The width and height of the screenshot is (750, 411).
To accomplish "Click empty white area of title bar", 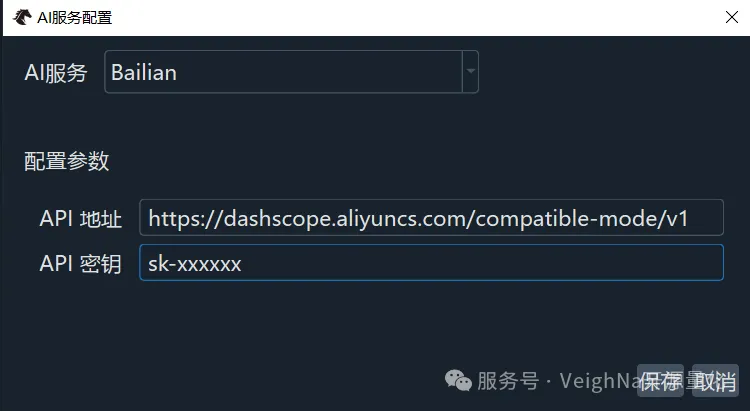I will pos(407,18).
